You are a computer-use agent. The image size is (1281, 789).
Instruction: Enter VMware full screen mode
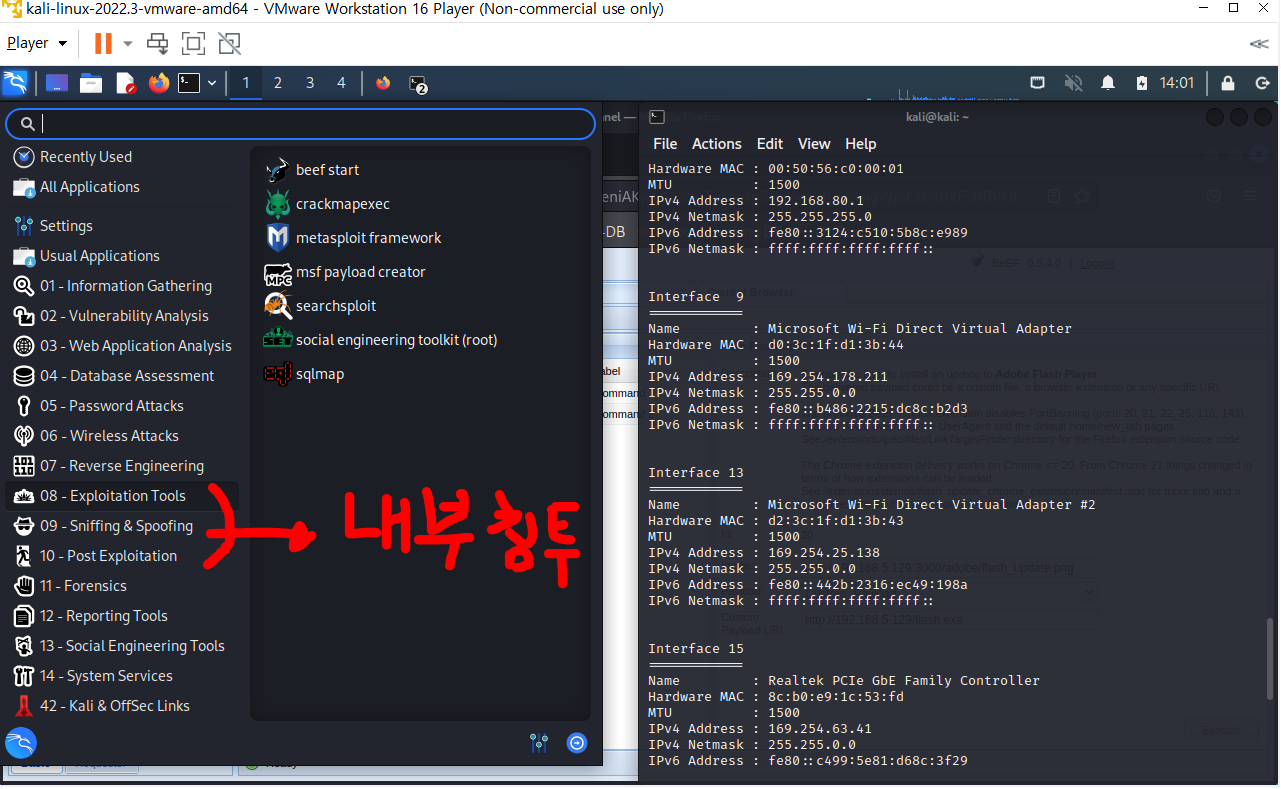pos(193,43)
